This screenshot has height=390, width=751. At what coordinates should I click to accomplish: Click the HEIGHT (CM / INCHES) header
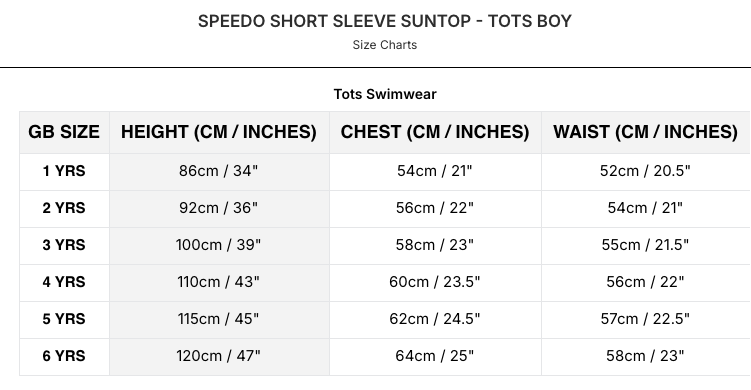219,132
